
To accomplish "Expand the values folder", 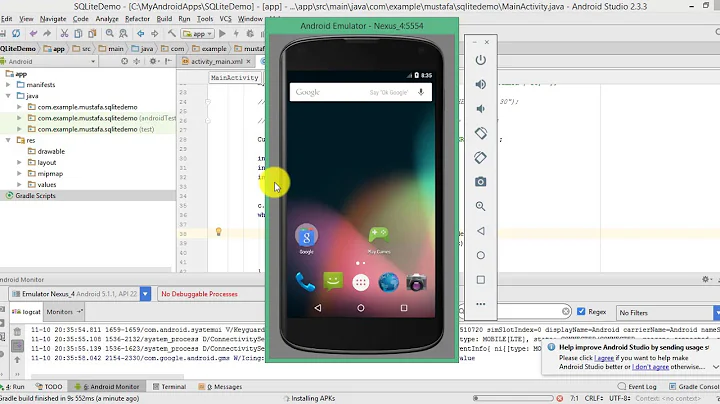I will click(x=19, y=185).
